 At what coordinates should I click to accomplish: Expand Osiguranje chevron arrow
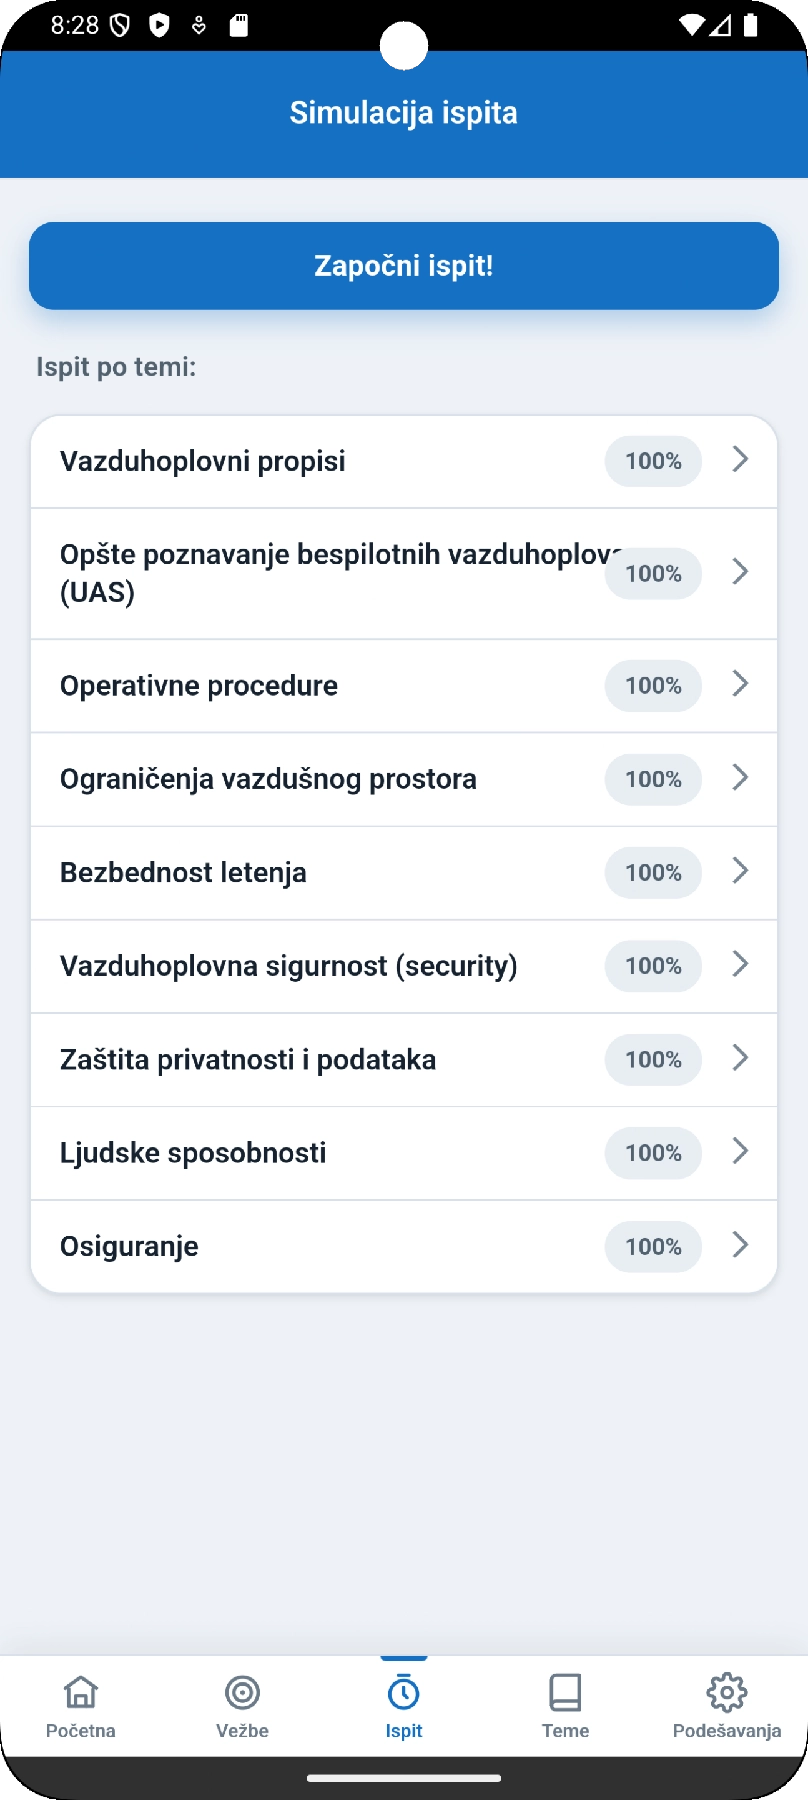coord(740,1245)
